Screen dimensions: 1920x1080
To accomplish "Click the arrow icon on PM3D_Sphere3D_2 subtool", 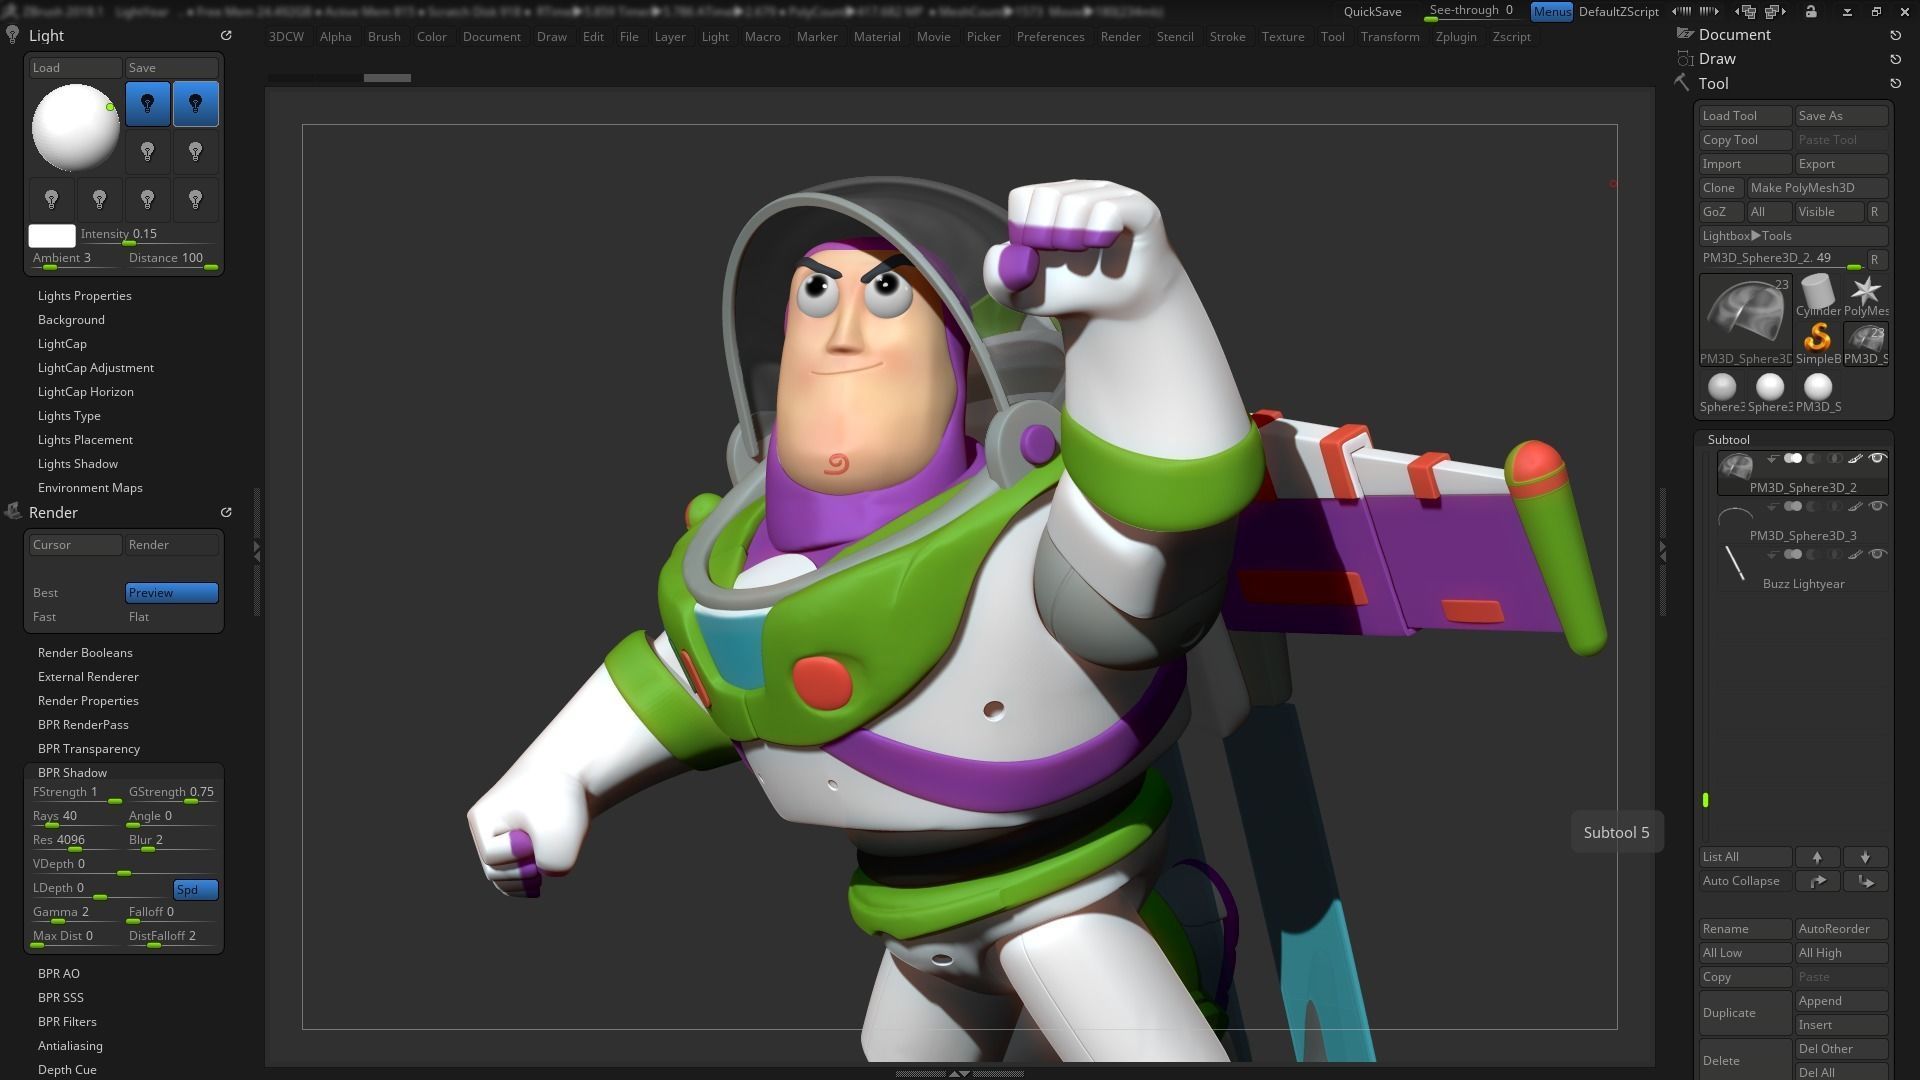I will [x=1772, y=459].
